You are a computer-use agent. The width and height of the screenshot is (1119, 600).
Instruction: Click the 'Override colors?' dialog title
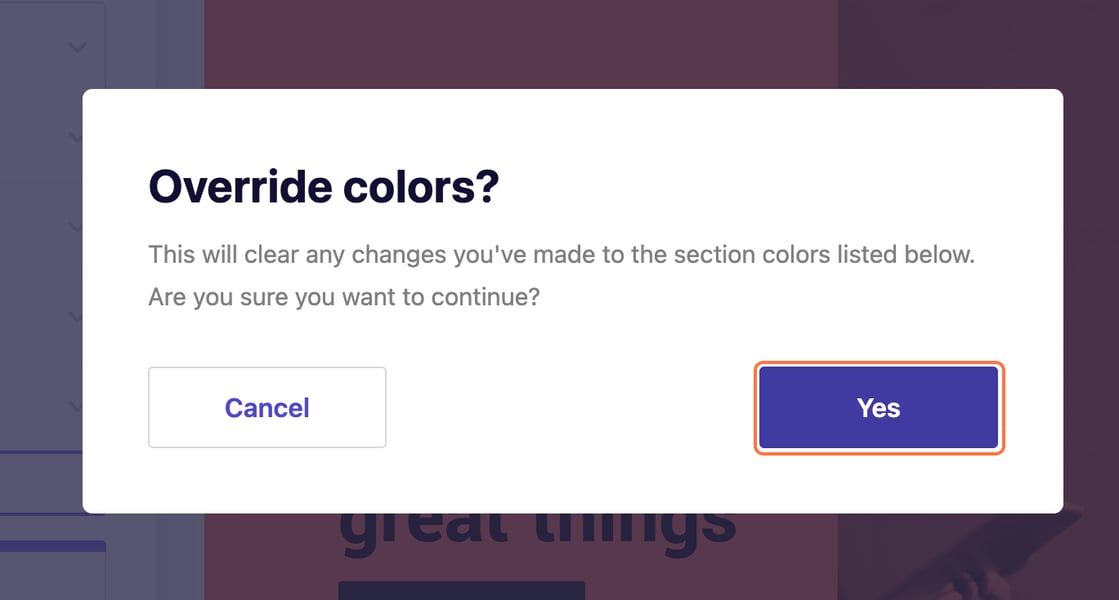(325, 186)
